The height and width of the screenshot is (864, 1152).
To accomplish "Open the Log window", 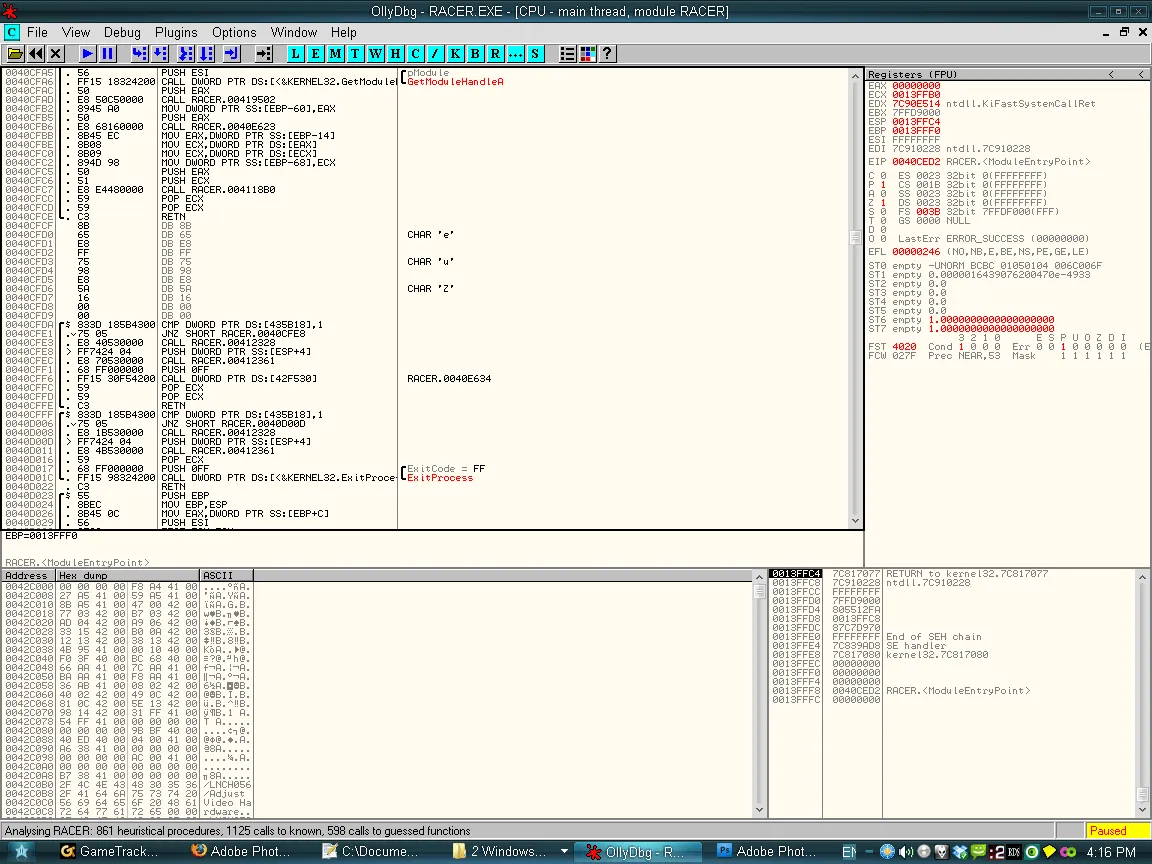I will pos(297,54).
